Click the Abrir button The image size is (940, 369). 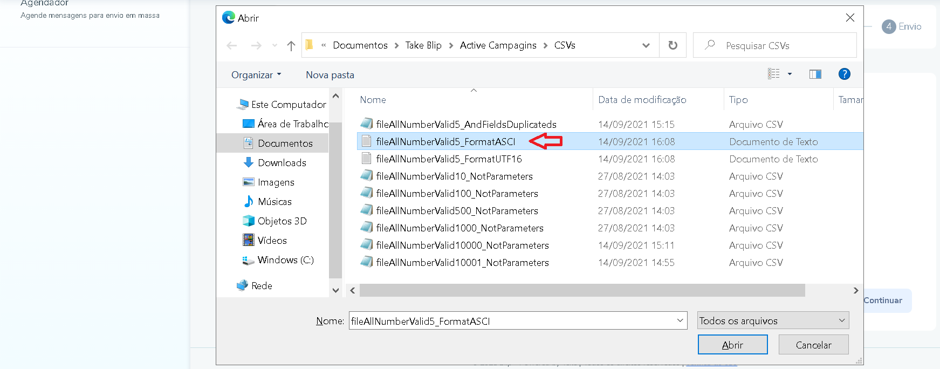click(733, 345)
